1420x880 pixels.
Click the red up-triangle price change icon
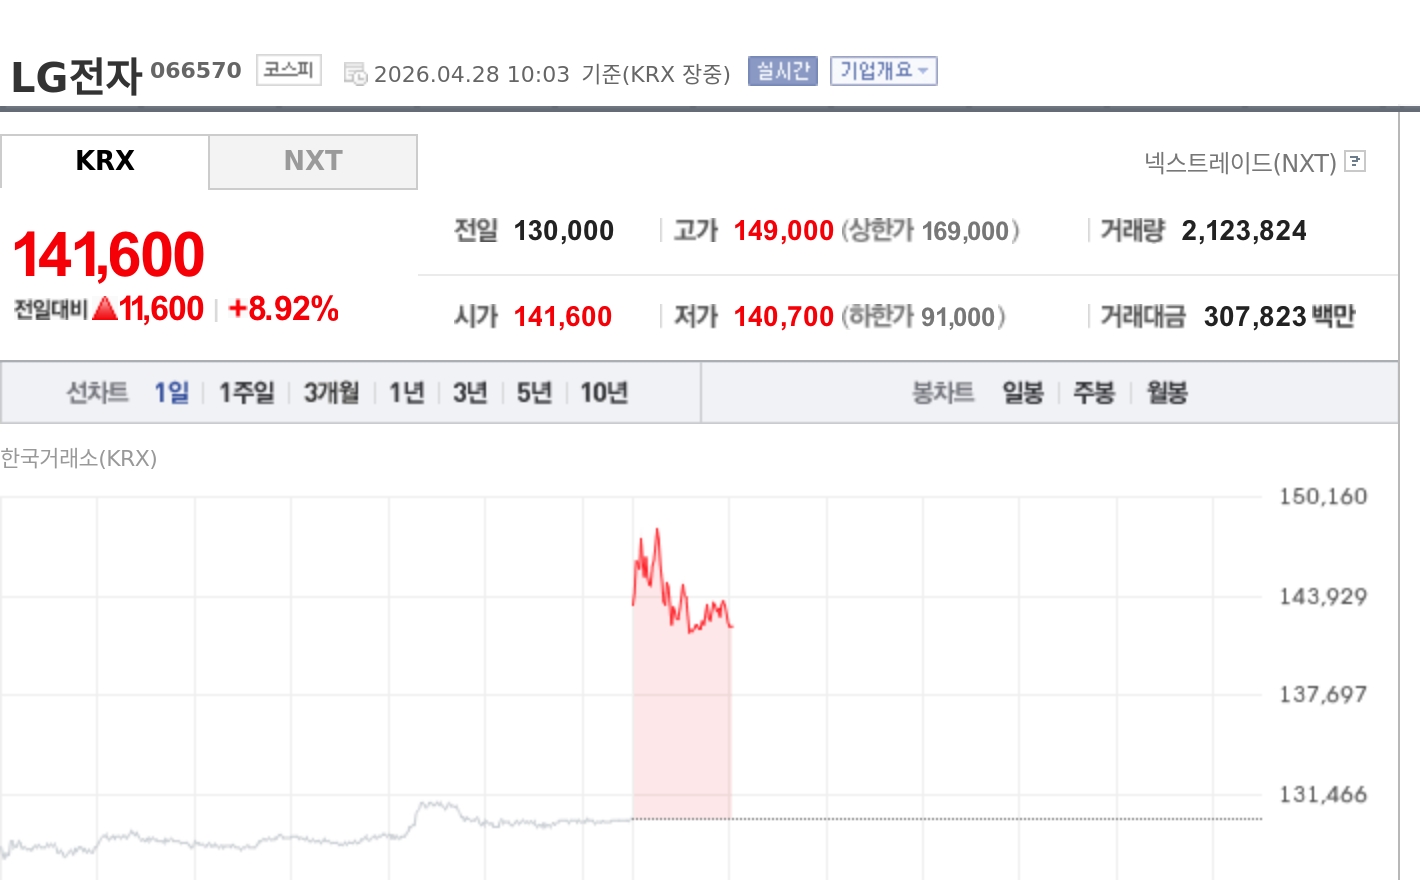point(105,309)
